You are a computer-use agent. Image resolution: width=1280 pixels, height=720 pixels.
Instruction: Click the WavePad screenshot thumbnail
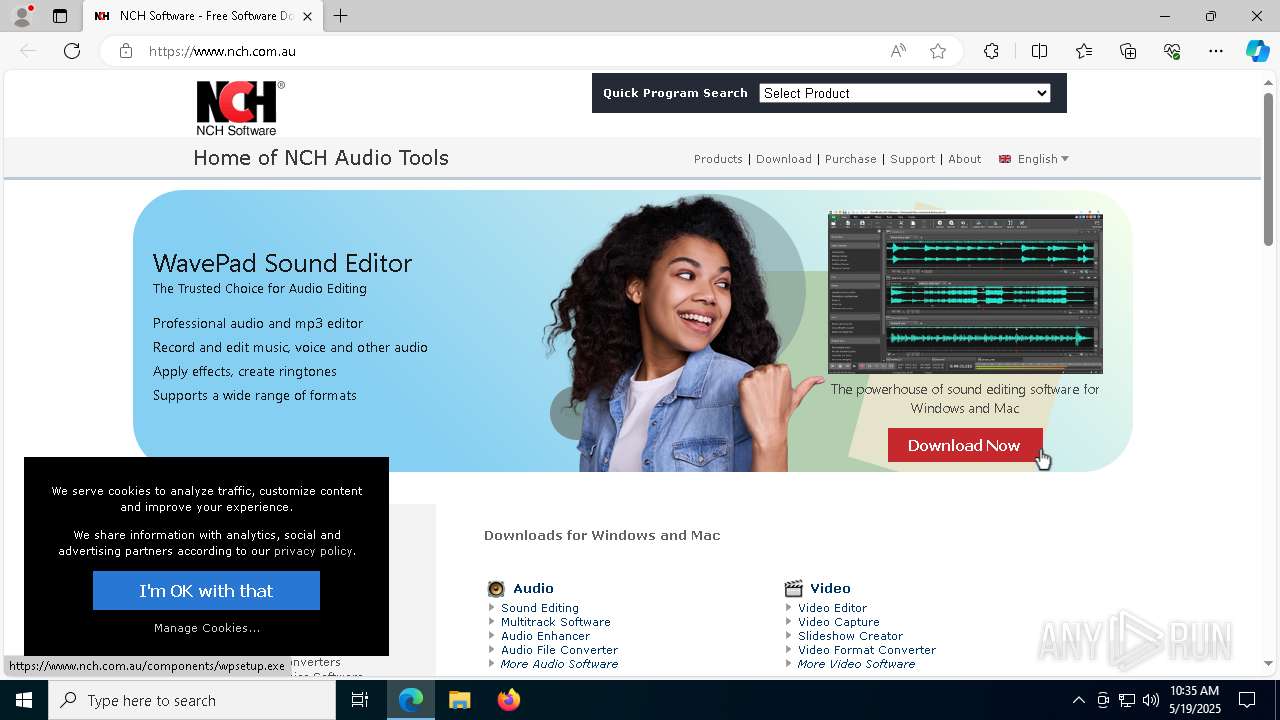tap(965, 292)
